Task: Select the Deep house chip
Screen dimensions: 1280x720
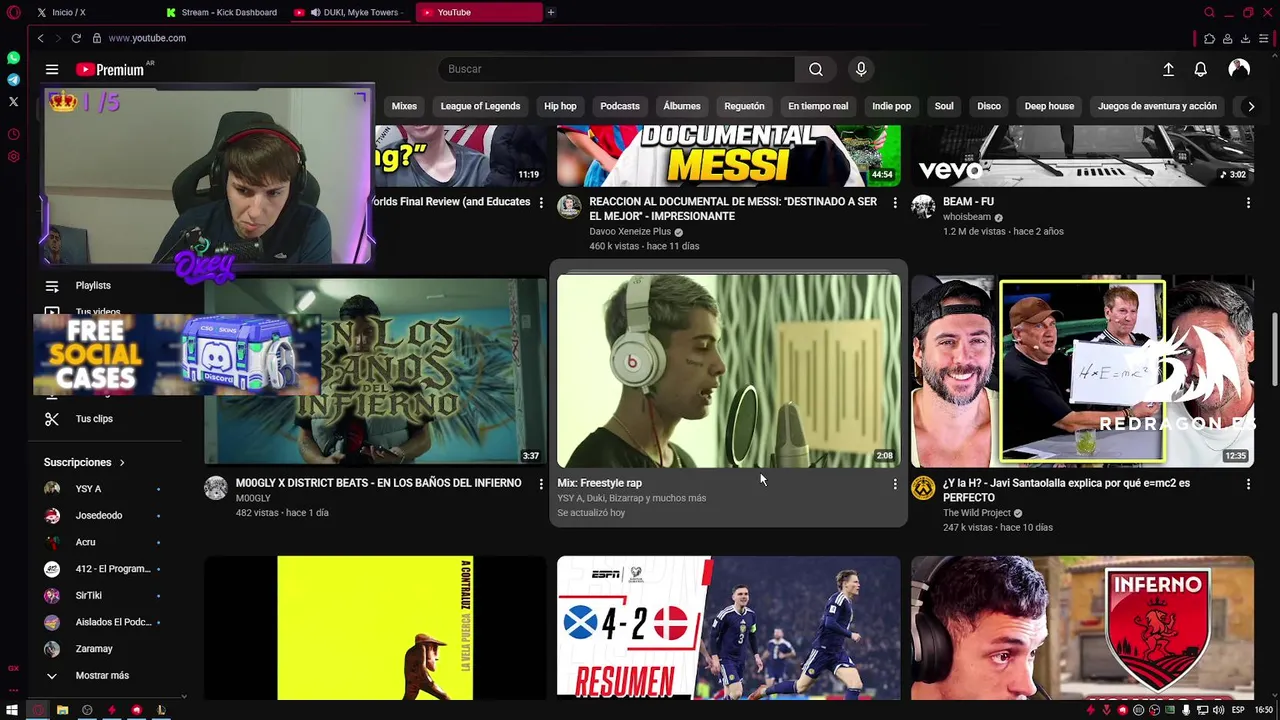Action: pos(1049,106)
